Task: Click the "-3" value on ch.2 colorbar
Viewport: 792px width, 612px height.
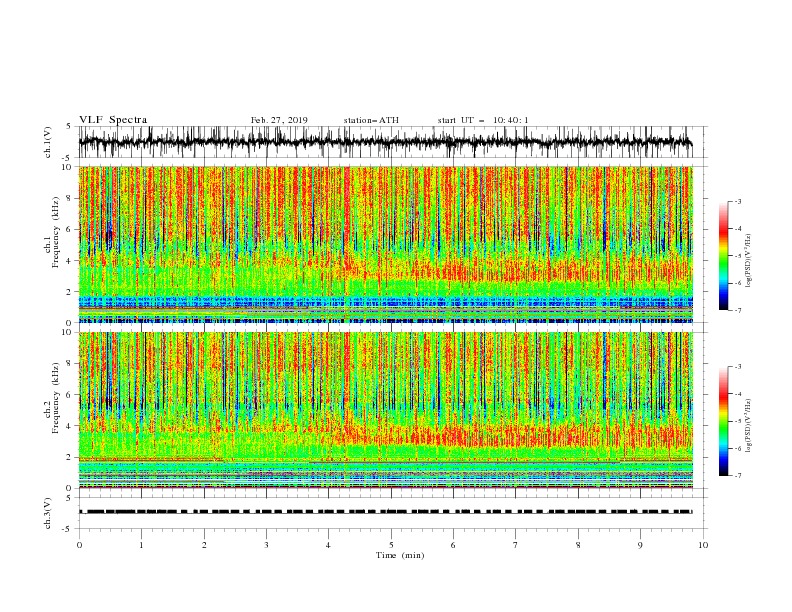Action: (737, 367)
